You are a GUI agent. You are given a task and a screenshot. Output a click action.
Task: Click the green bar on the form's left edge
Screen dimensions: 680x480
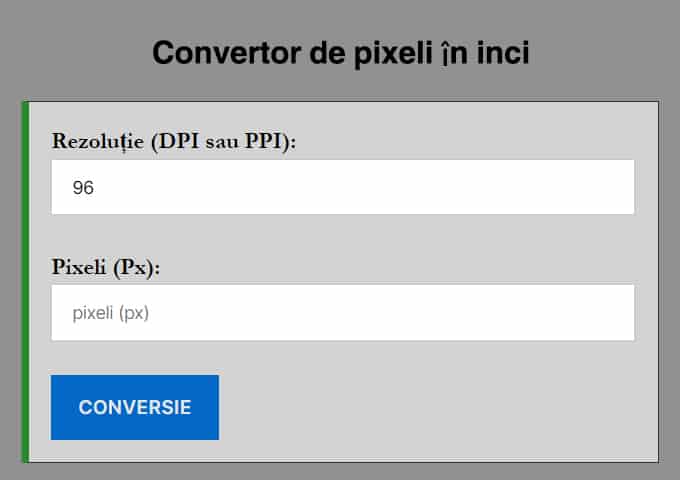tap(24, 282)
